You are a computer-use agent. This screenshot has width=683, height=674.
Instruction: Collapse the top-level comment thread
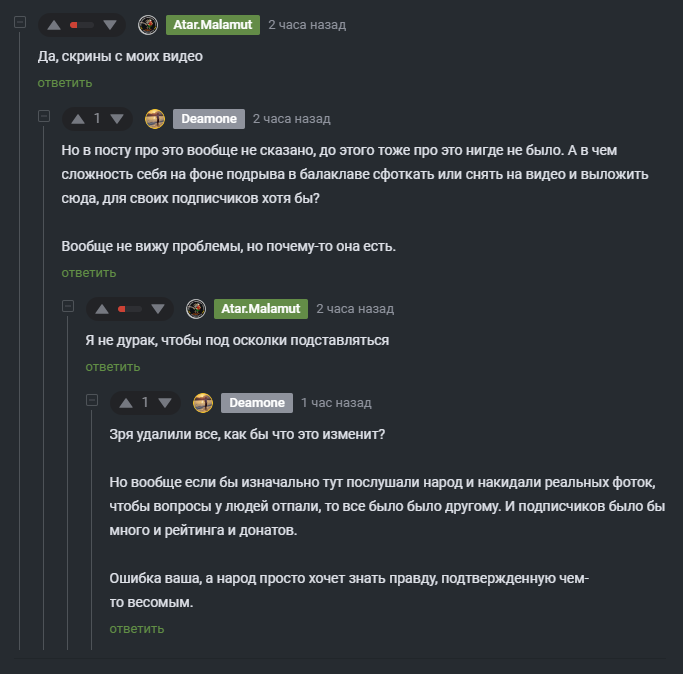(x=20, y=21)
